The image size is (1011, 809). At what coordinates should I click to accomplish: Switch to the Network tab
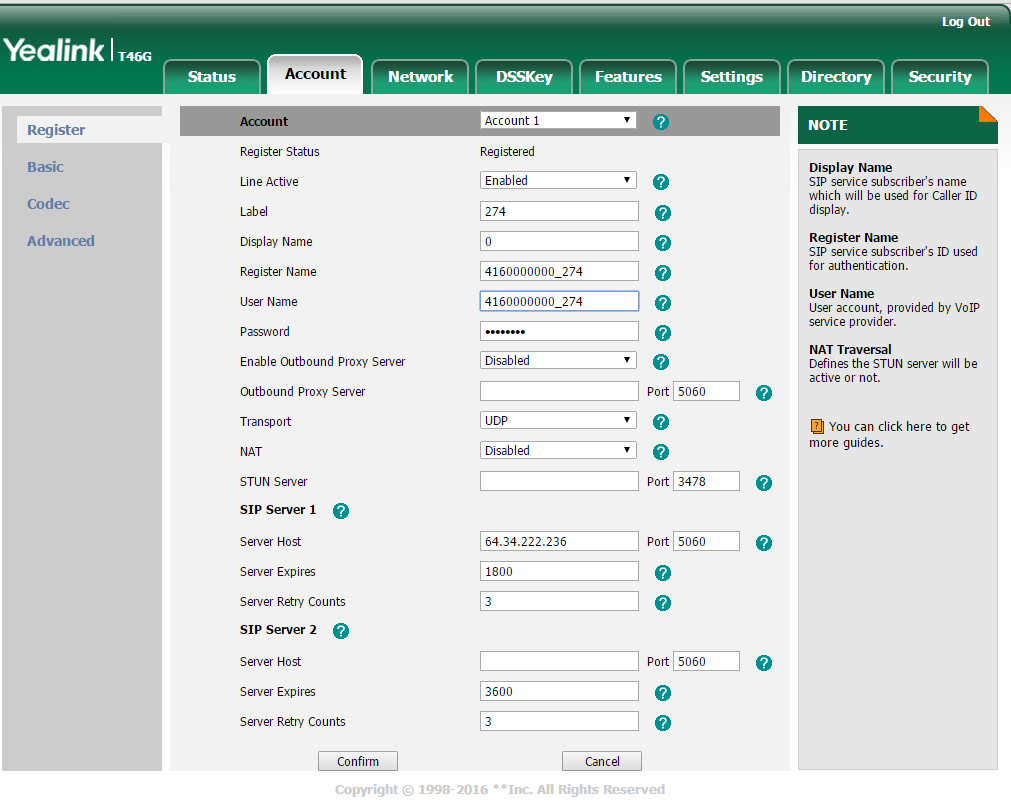[420, 77]
